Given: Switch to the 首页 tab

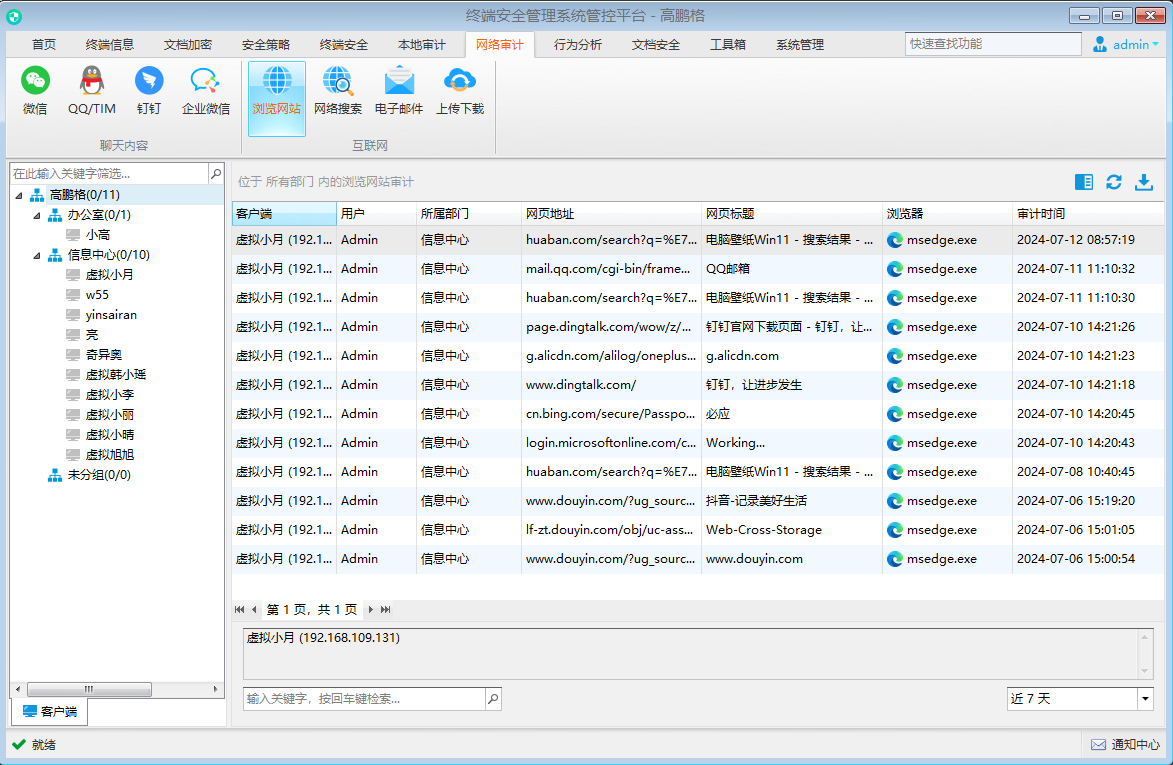Looking at the screenshot, I should coord(44,45).
